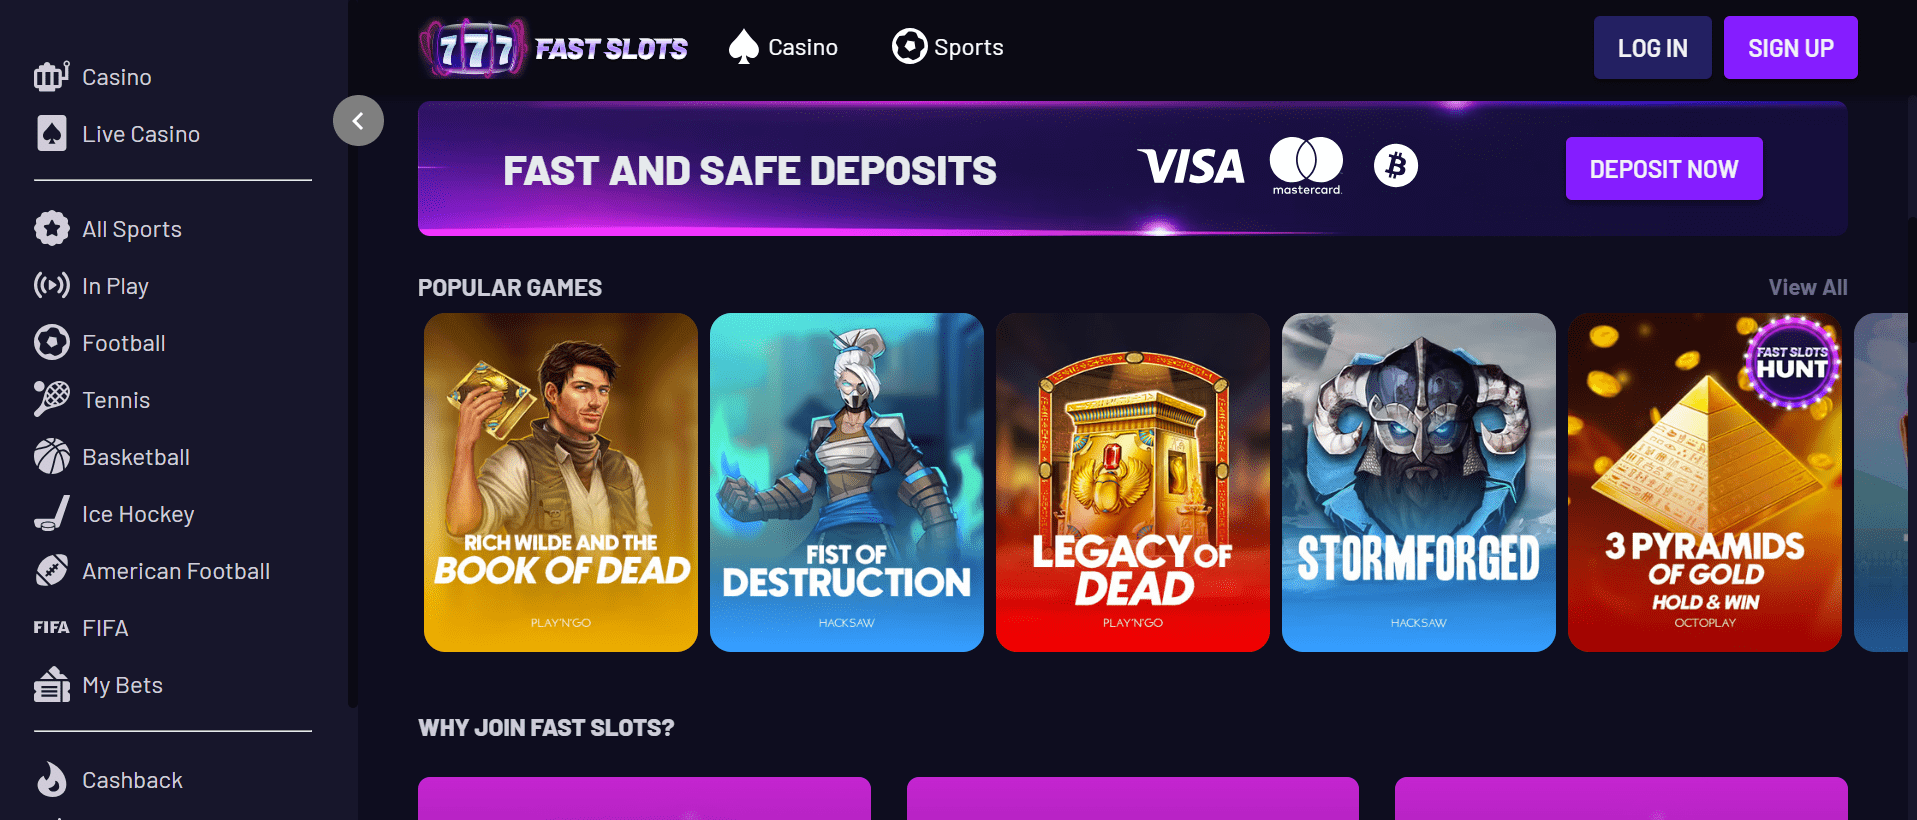The width and height of the screenshot is (1917, 820).
Task: Choose the Tennis racket icon
Action: [51, 399]
